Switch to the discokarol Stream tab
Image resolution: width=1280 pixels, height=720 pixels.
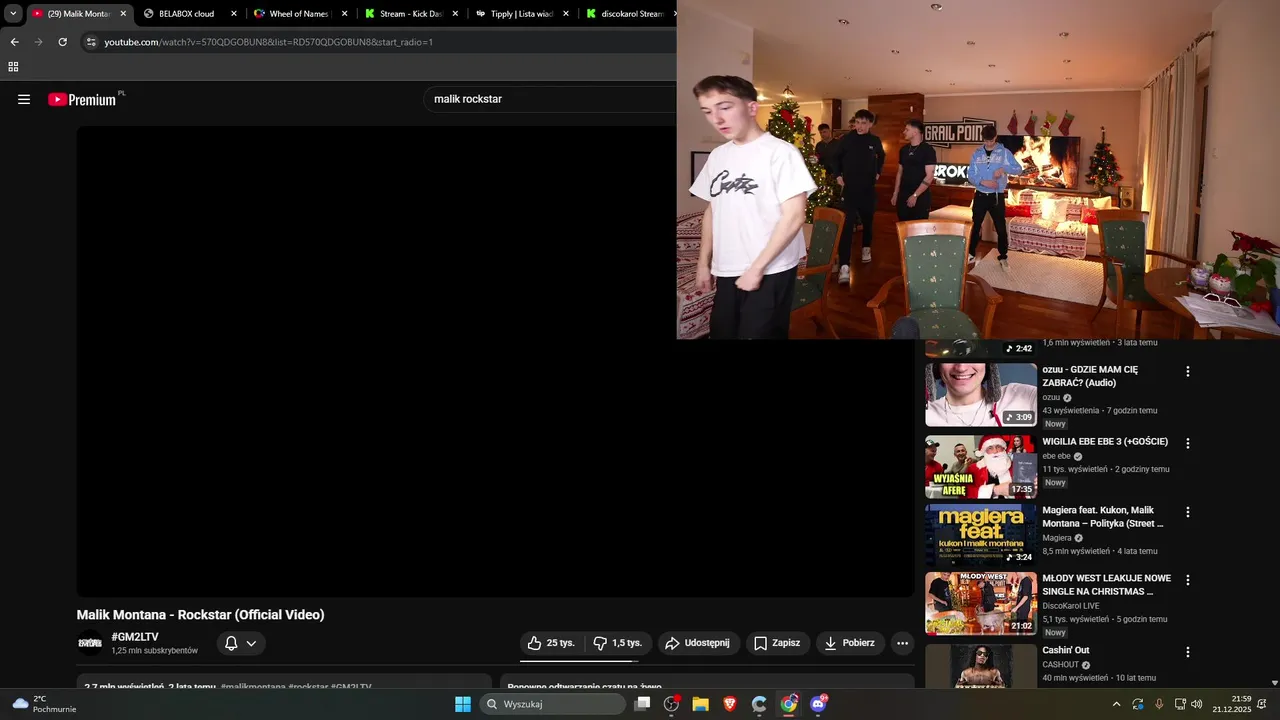click(x=630, y=14)
